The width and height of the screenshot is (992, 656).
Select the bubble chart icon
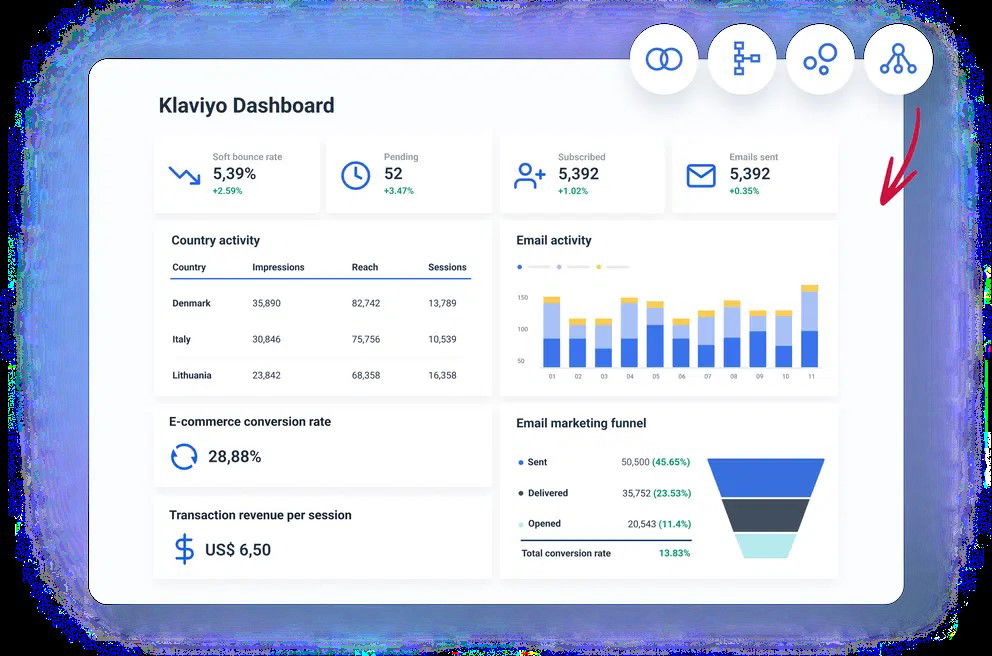tap(819, 59)
